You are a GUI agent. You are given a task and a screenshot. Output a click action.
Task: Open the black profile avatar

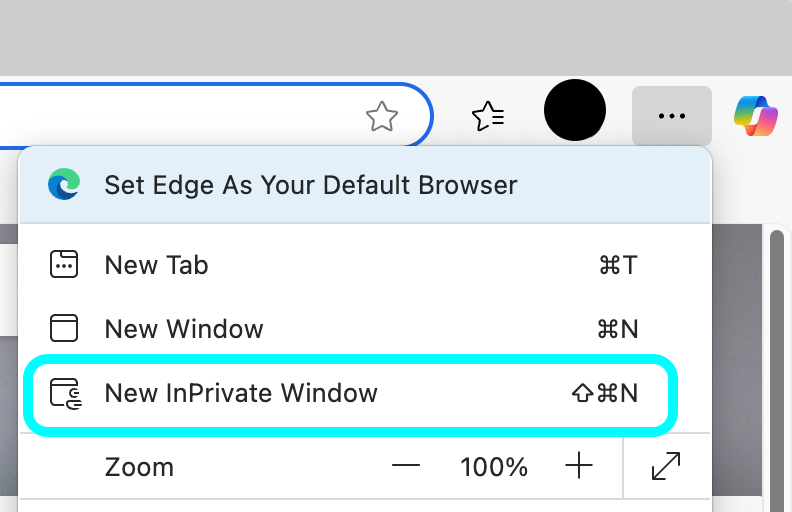575,111
